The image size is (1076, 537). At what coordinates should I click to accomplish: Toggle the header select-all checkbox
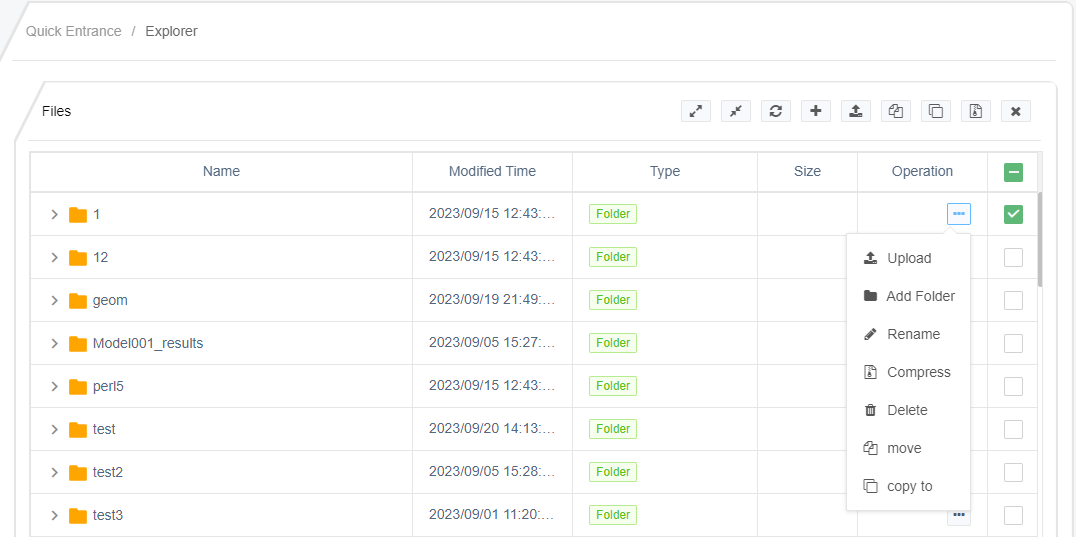pos(1013,172)
